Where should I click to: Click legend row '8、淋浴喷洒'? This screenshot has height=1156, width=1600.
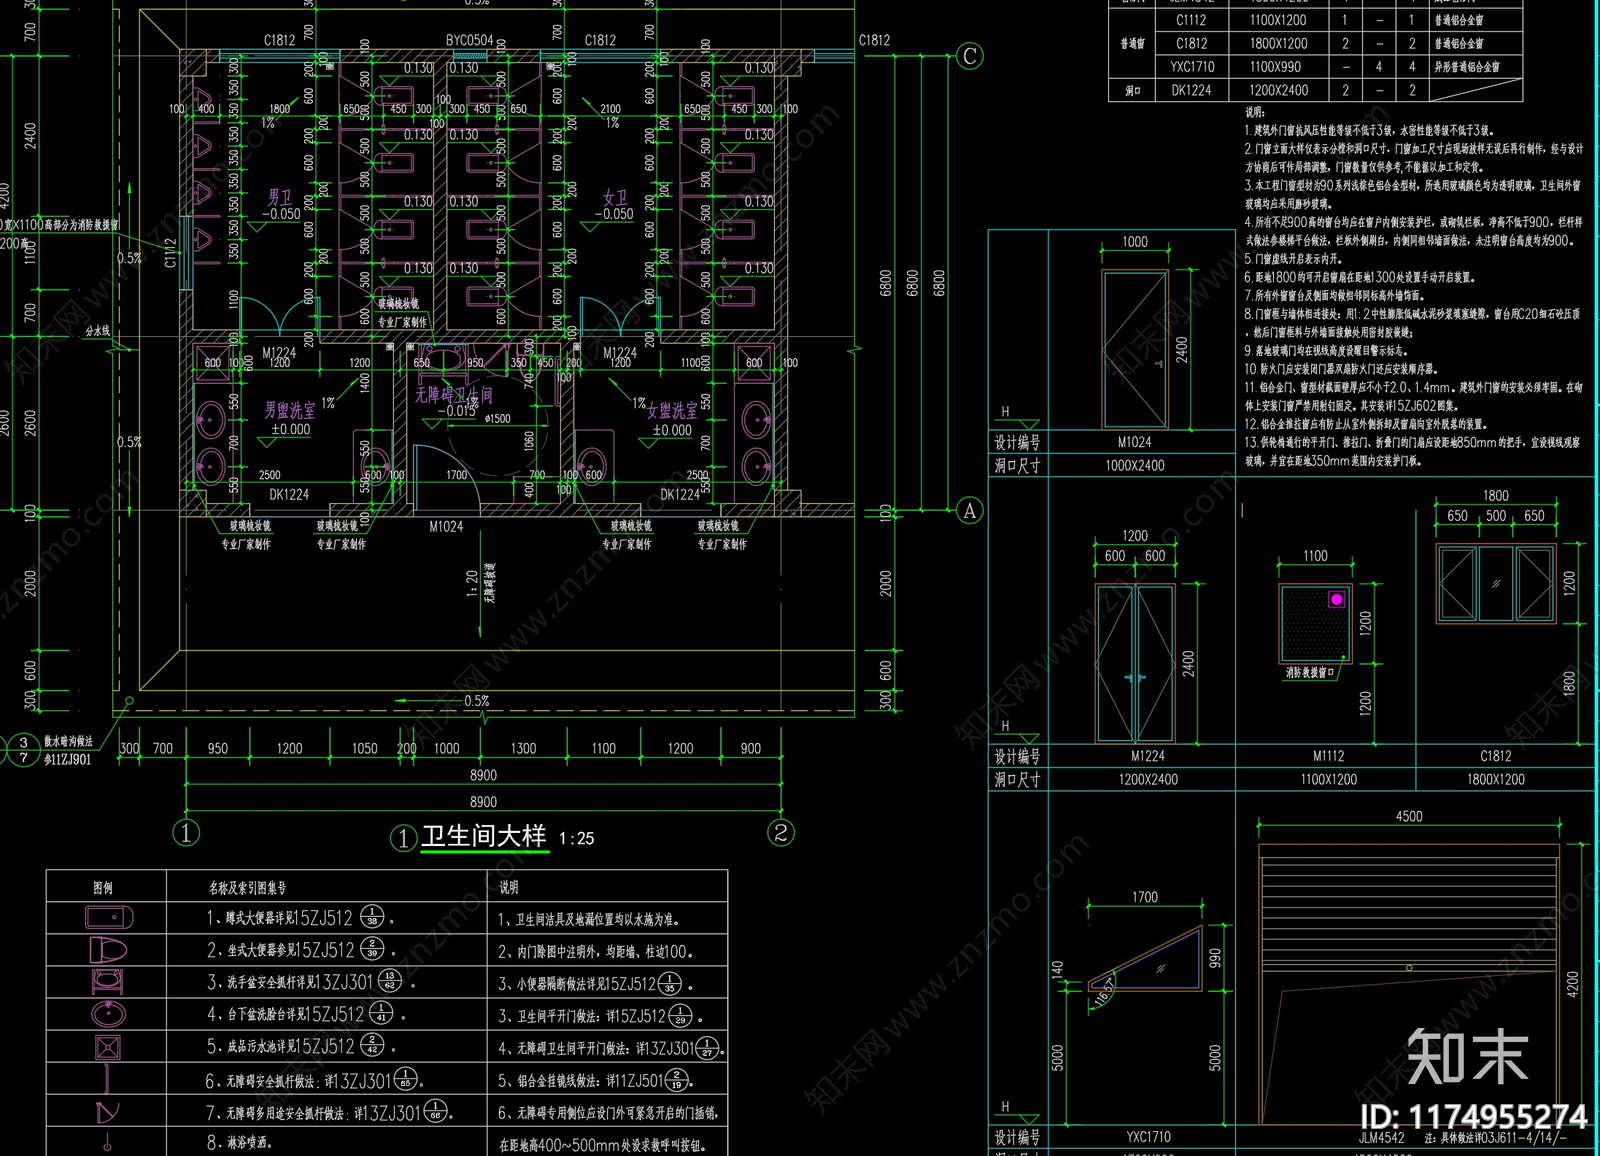tap(239, 1142)
